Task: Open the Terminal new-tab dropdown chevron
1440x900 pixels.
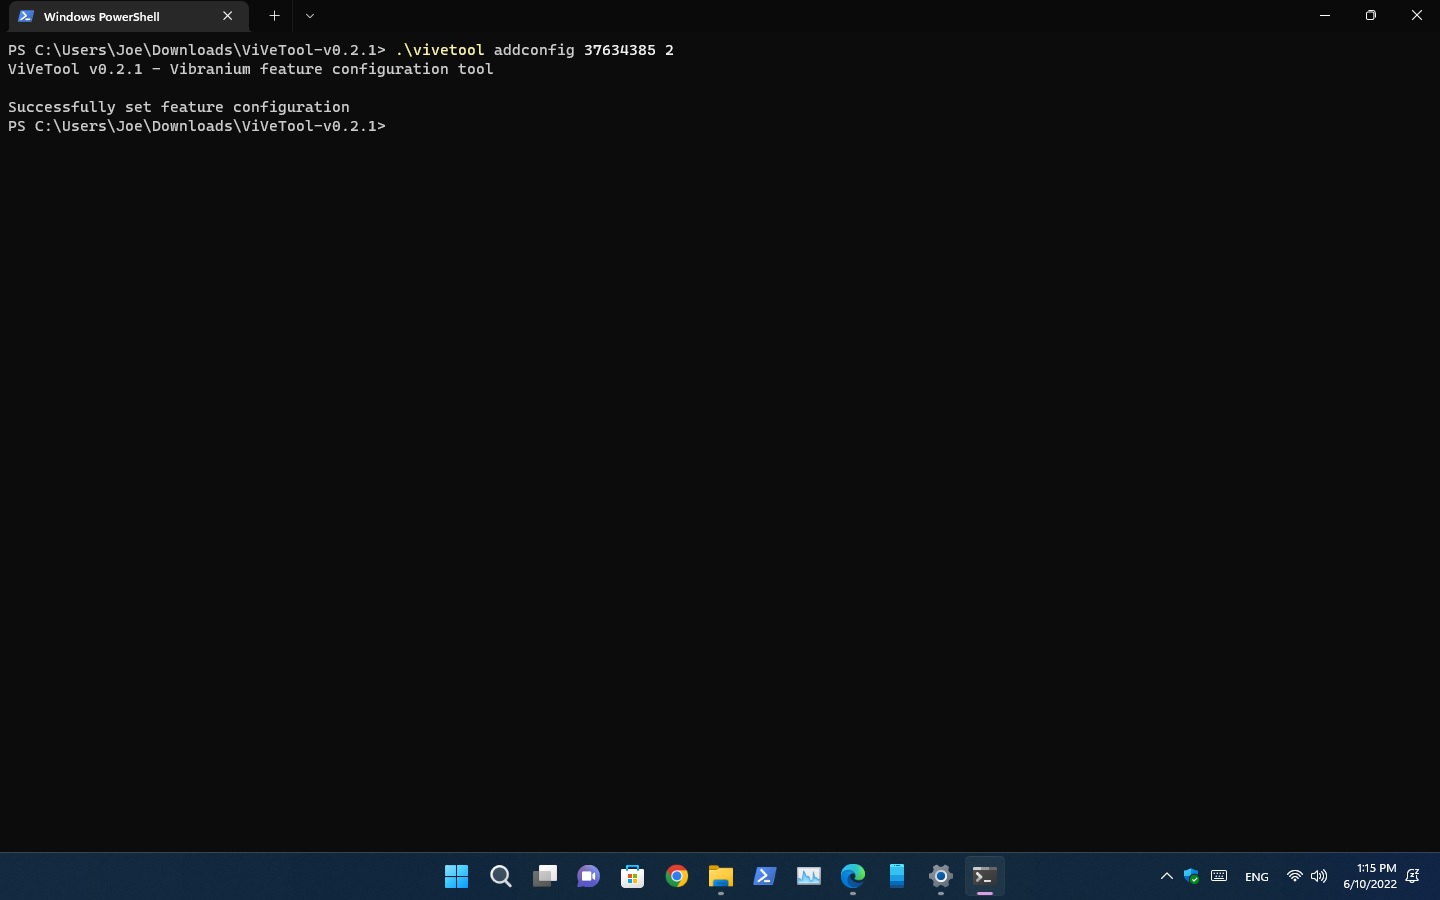Action: 309,16
